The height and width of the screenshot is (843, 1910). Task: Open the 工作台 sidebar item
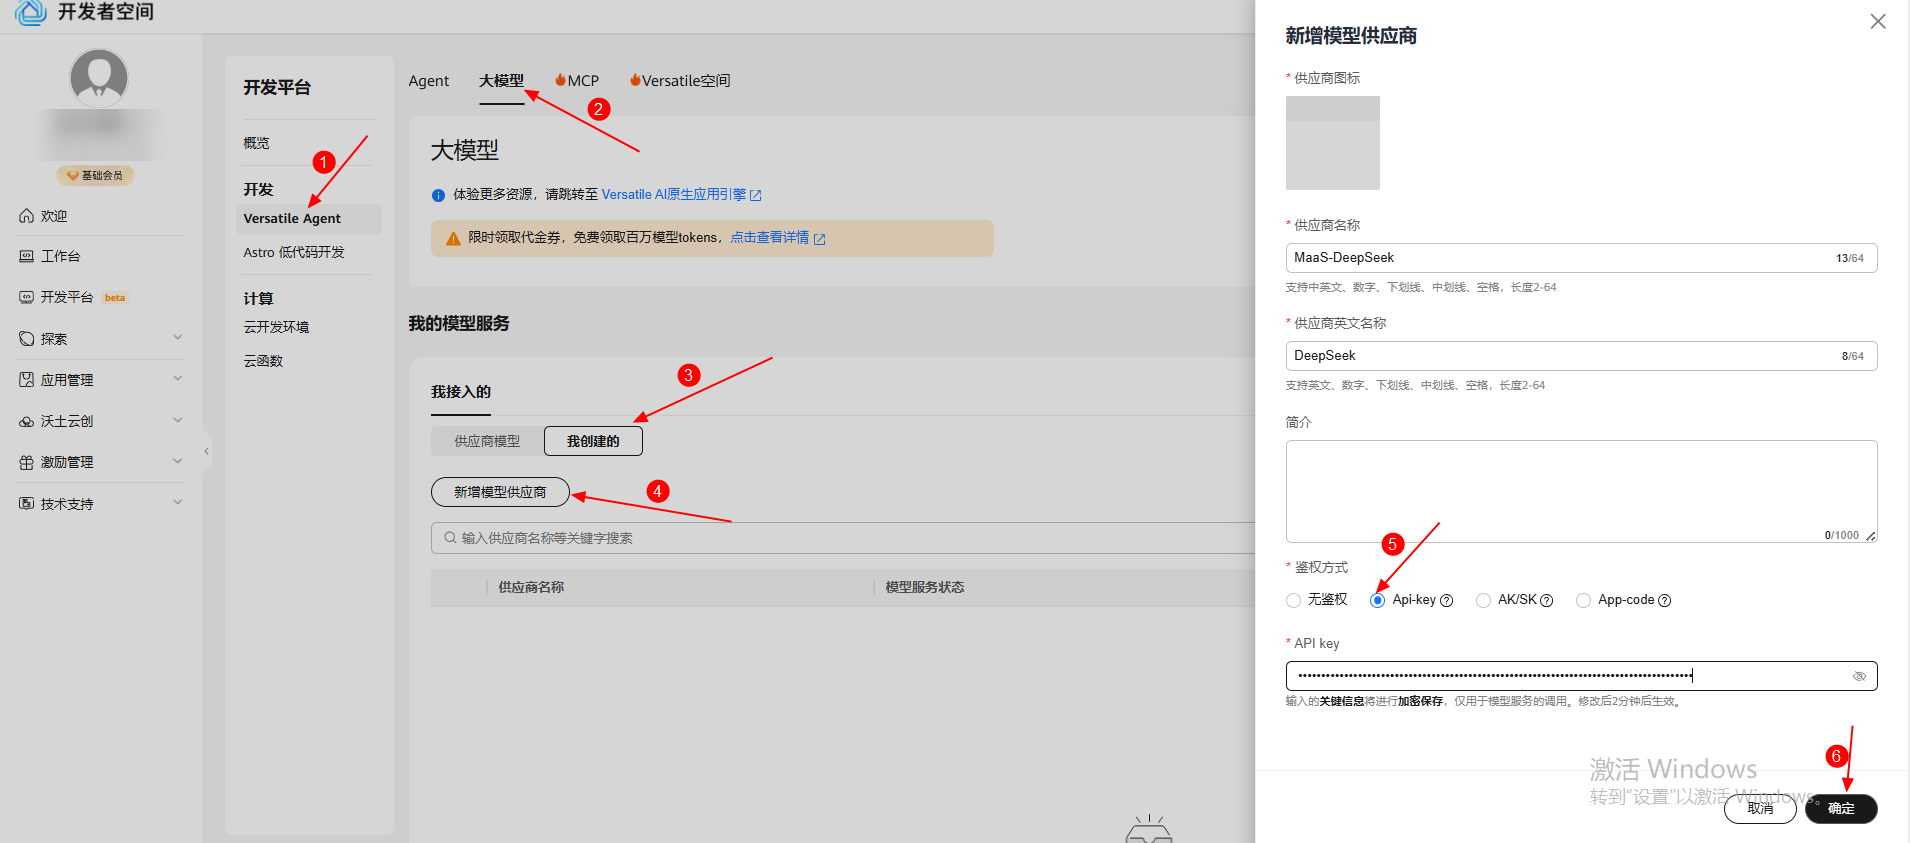click(x=60, y=256)
